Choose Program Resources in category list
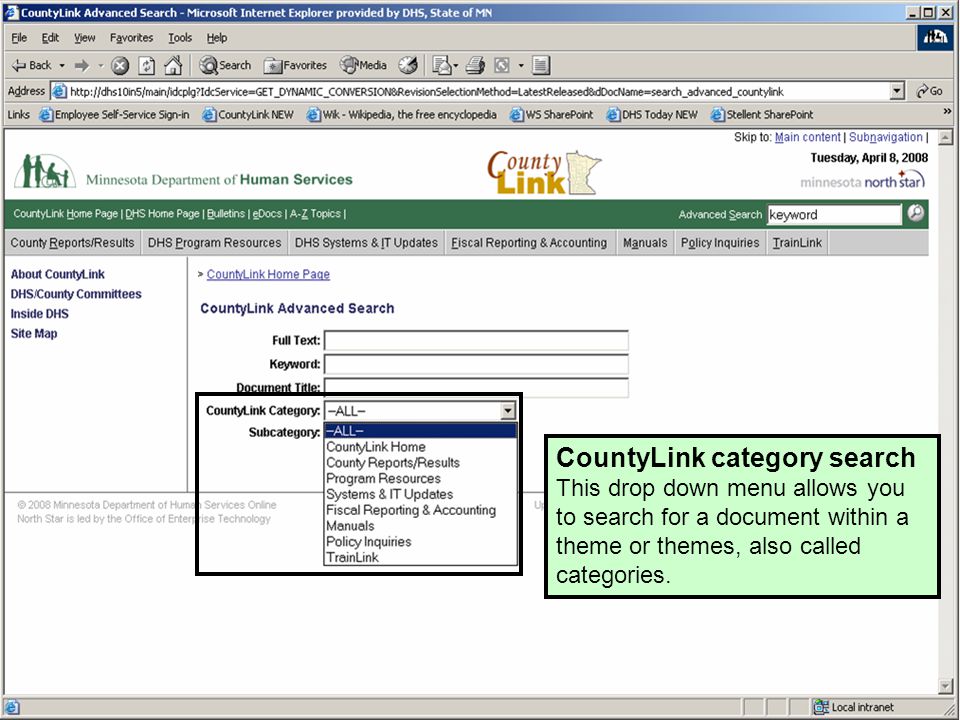Image resolution: width=960 pixels, height=720 pixels. pyautogui.click(x=420, y=479)
